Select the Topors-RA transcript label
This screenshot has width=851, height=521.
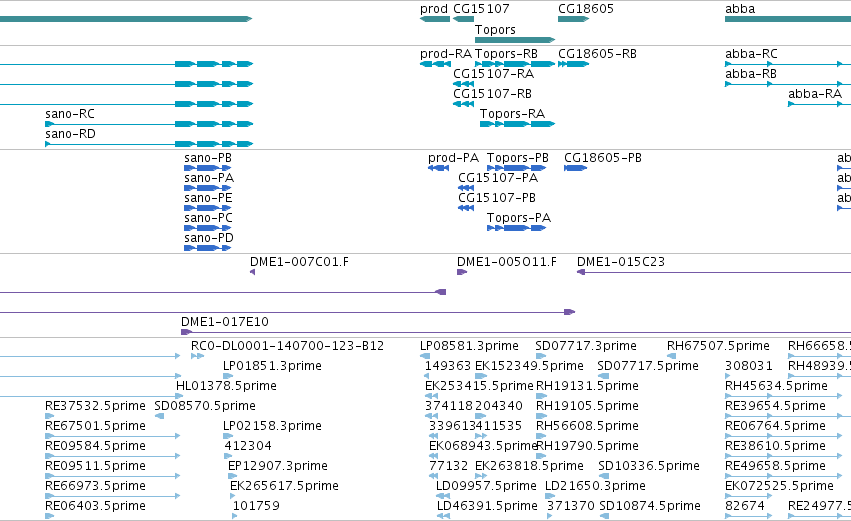point(512,115)
